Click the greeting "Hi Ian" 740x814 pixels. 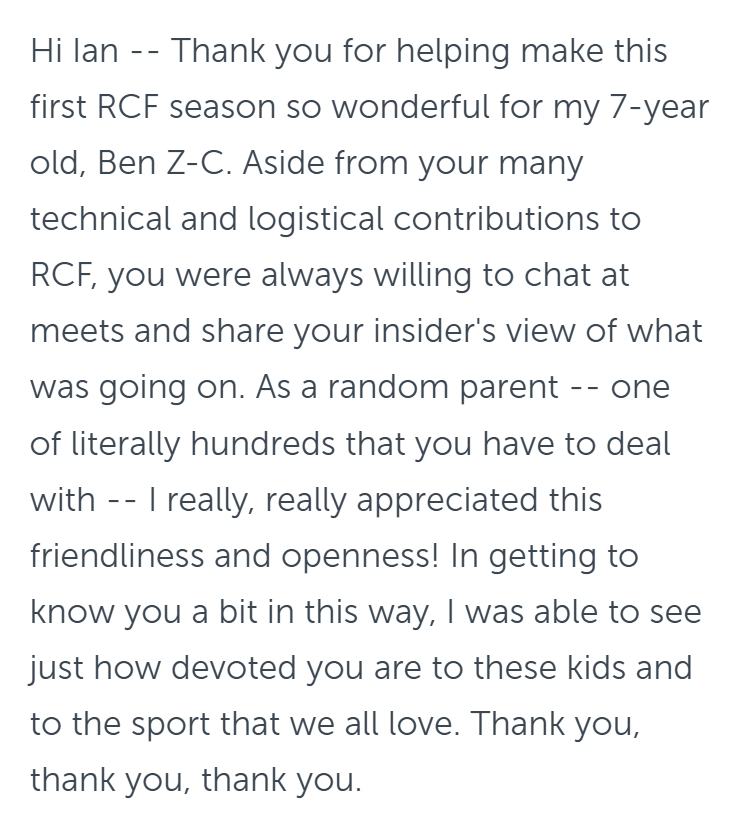click(x=74, y=52)
